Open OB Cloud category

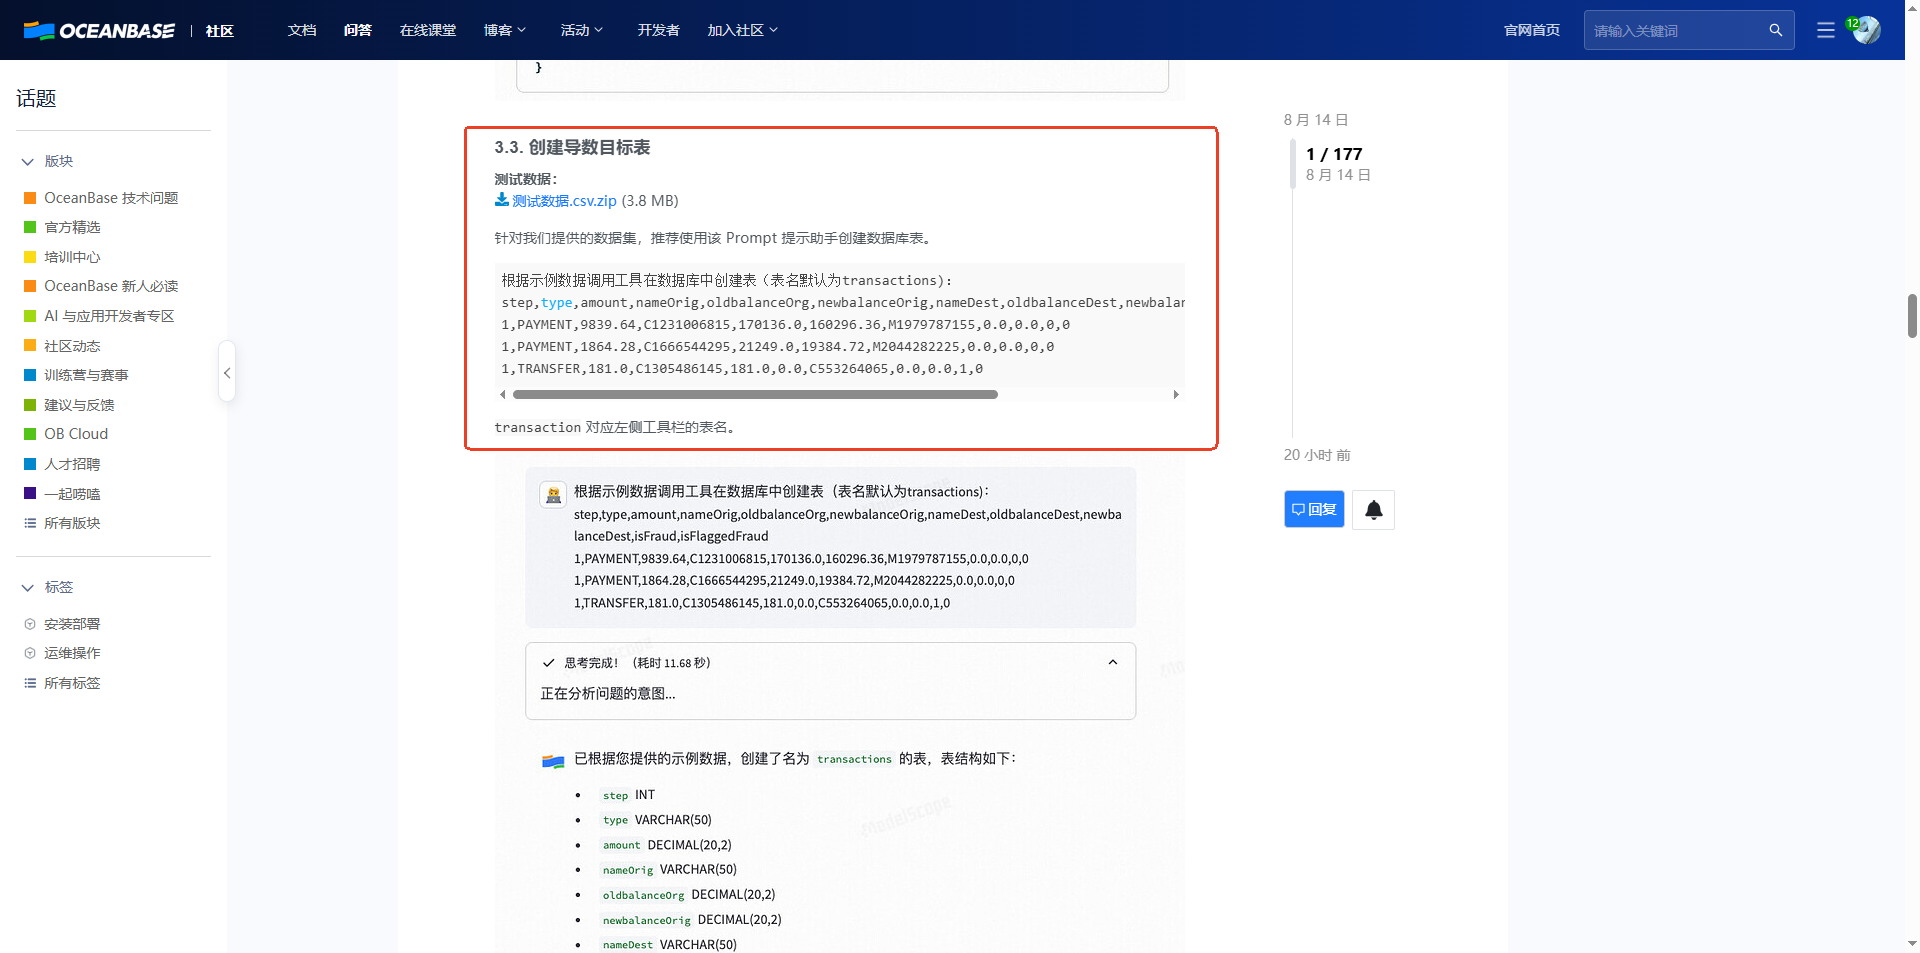tap(76, 434)
